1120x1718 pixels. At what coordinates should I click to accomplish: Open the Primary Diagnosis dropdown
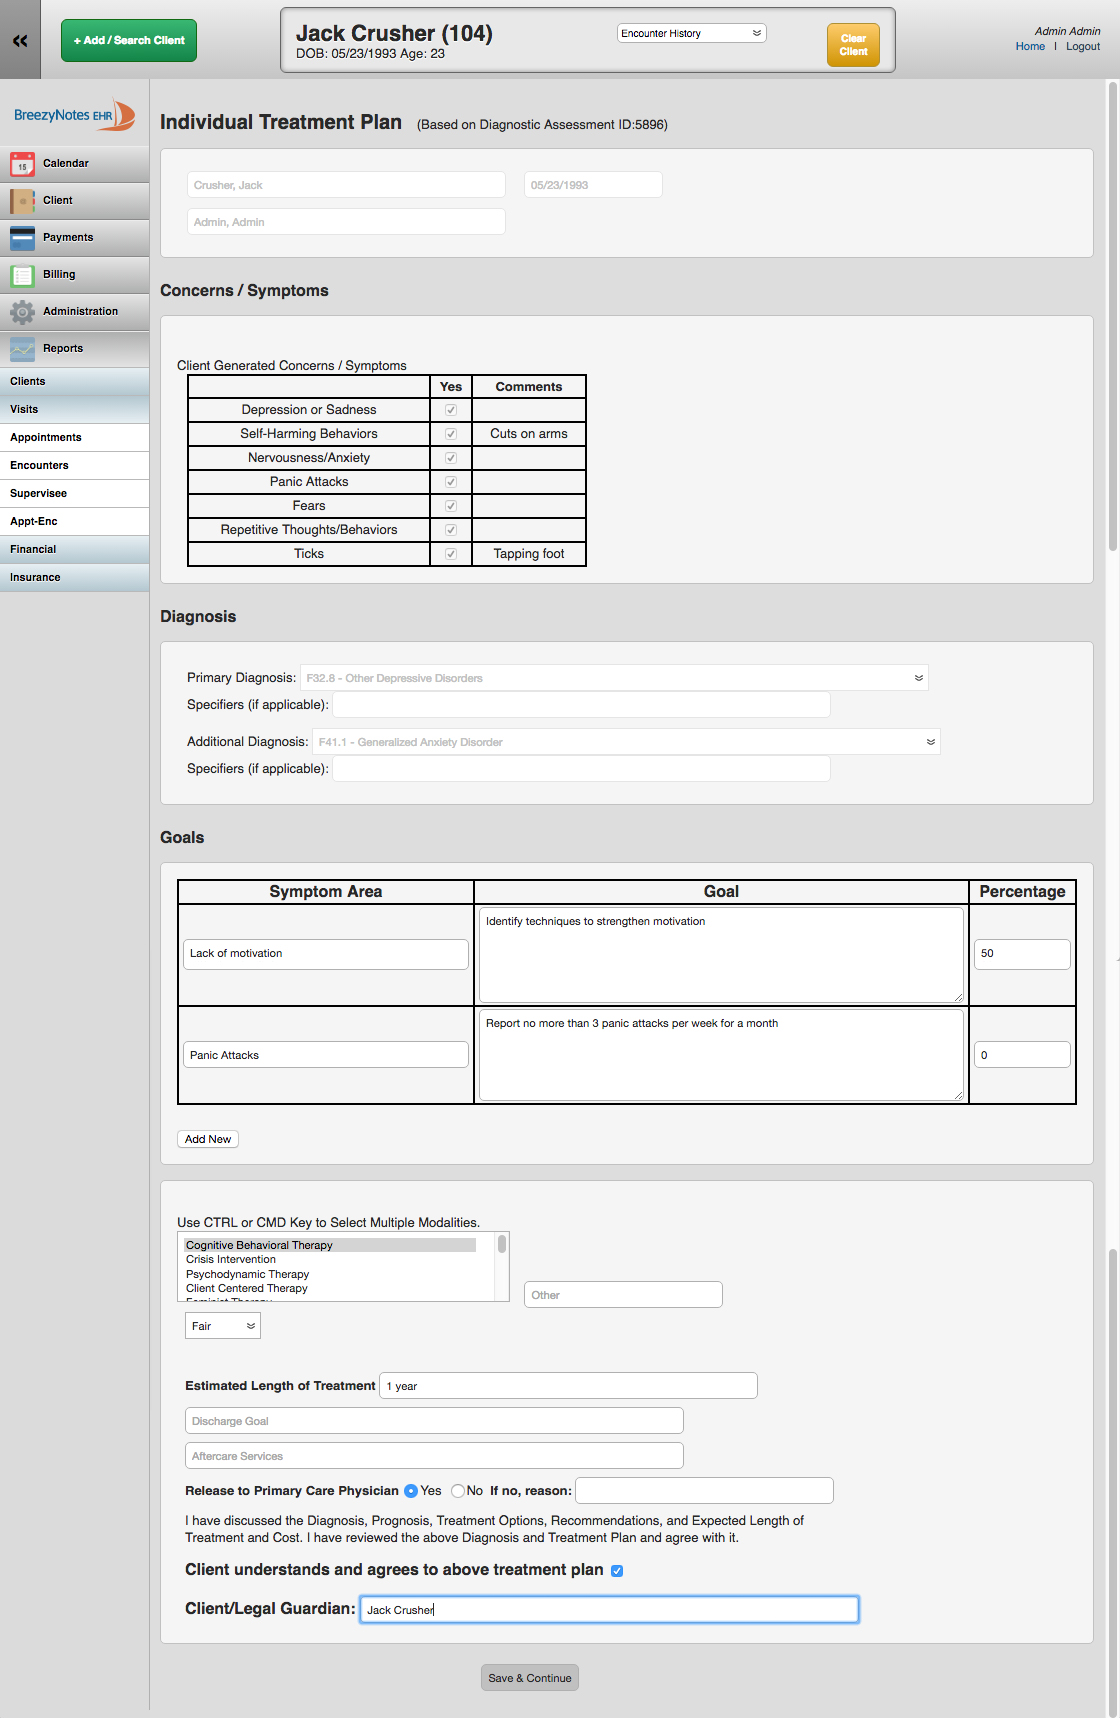click(614, 678)
